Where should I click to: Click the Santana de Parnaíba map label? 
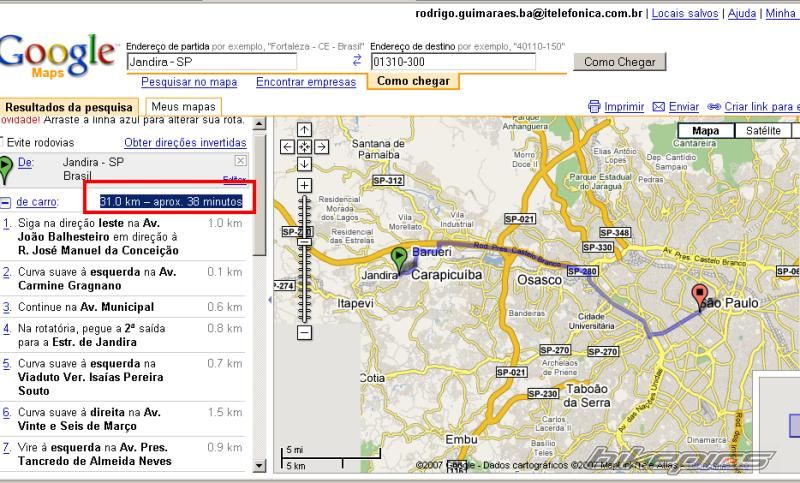[378, 149]
